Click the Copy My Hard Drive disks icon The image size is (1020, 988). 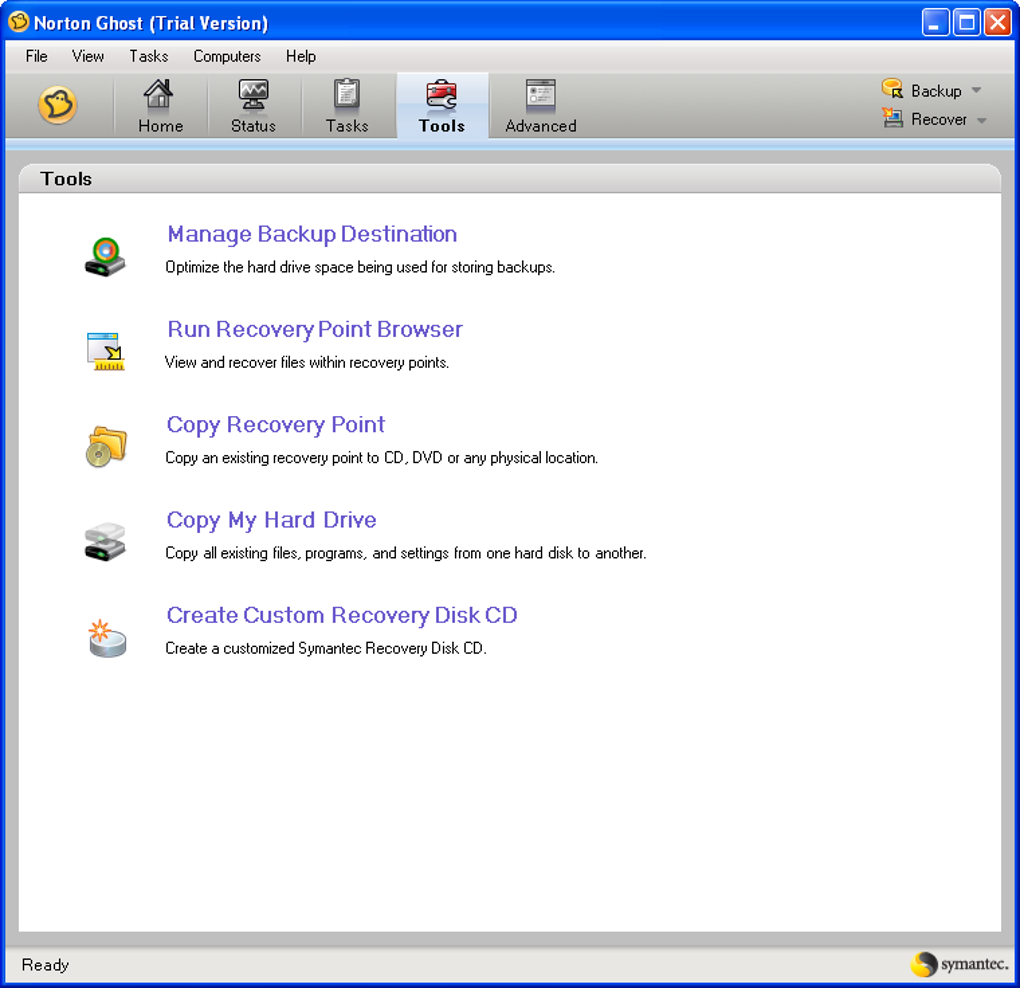pyautogui.click(x=105, y=541)
